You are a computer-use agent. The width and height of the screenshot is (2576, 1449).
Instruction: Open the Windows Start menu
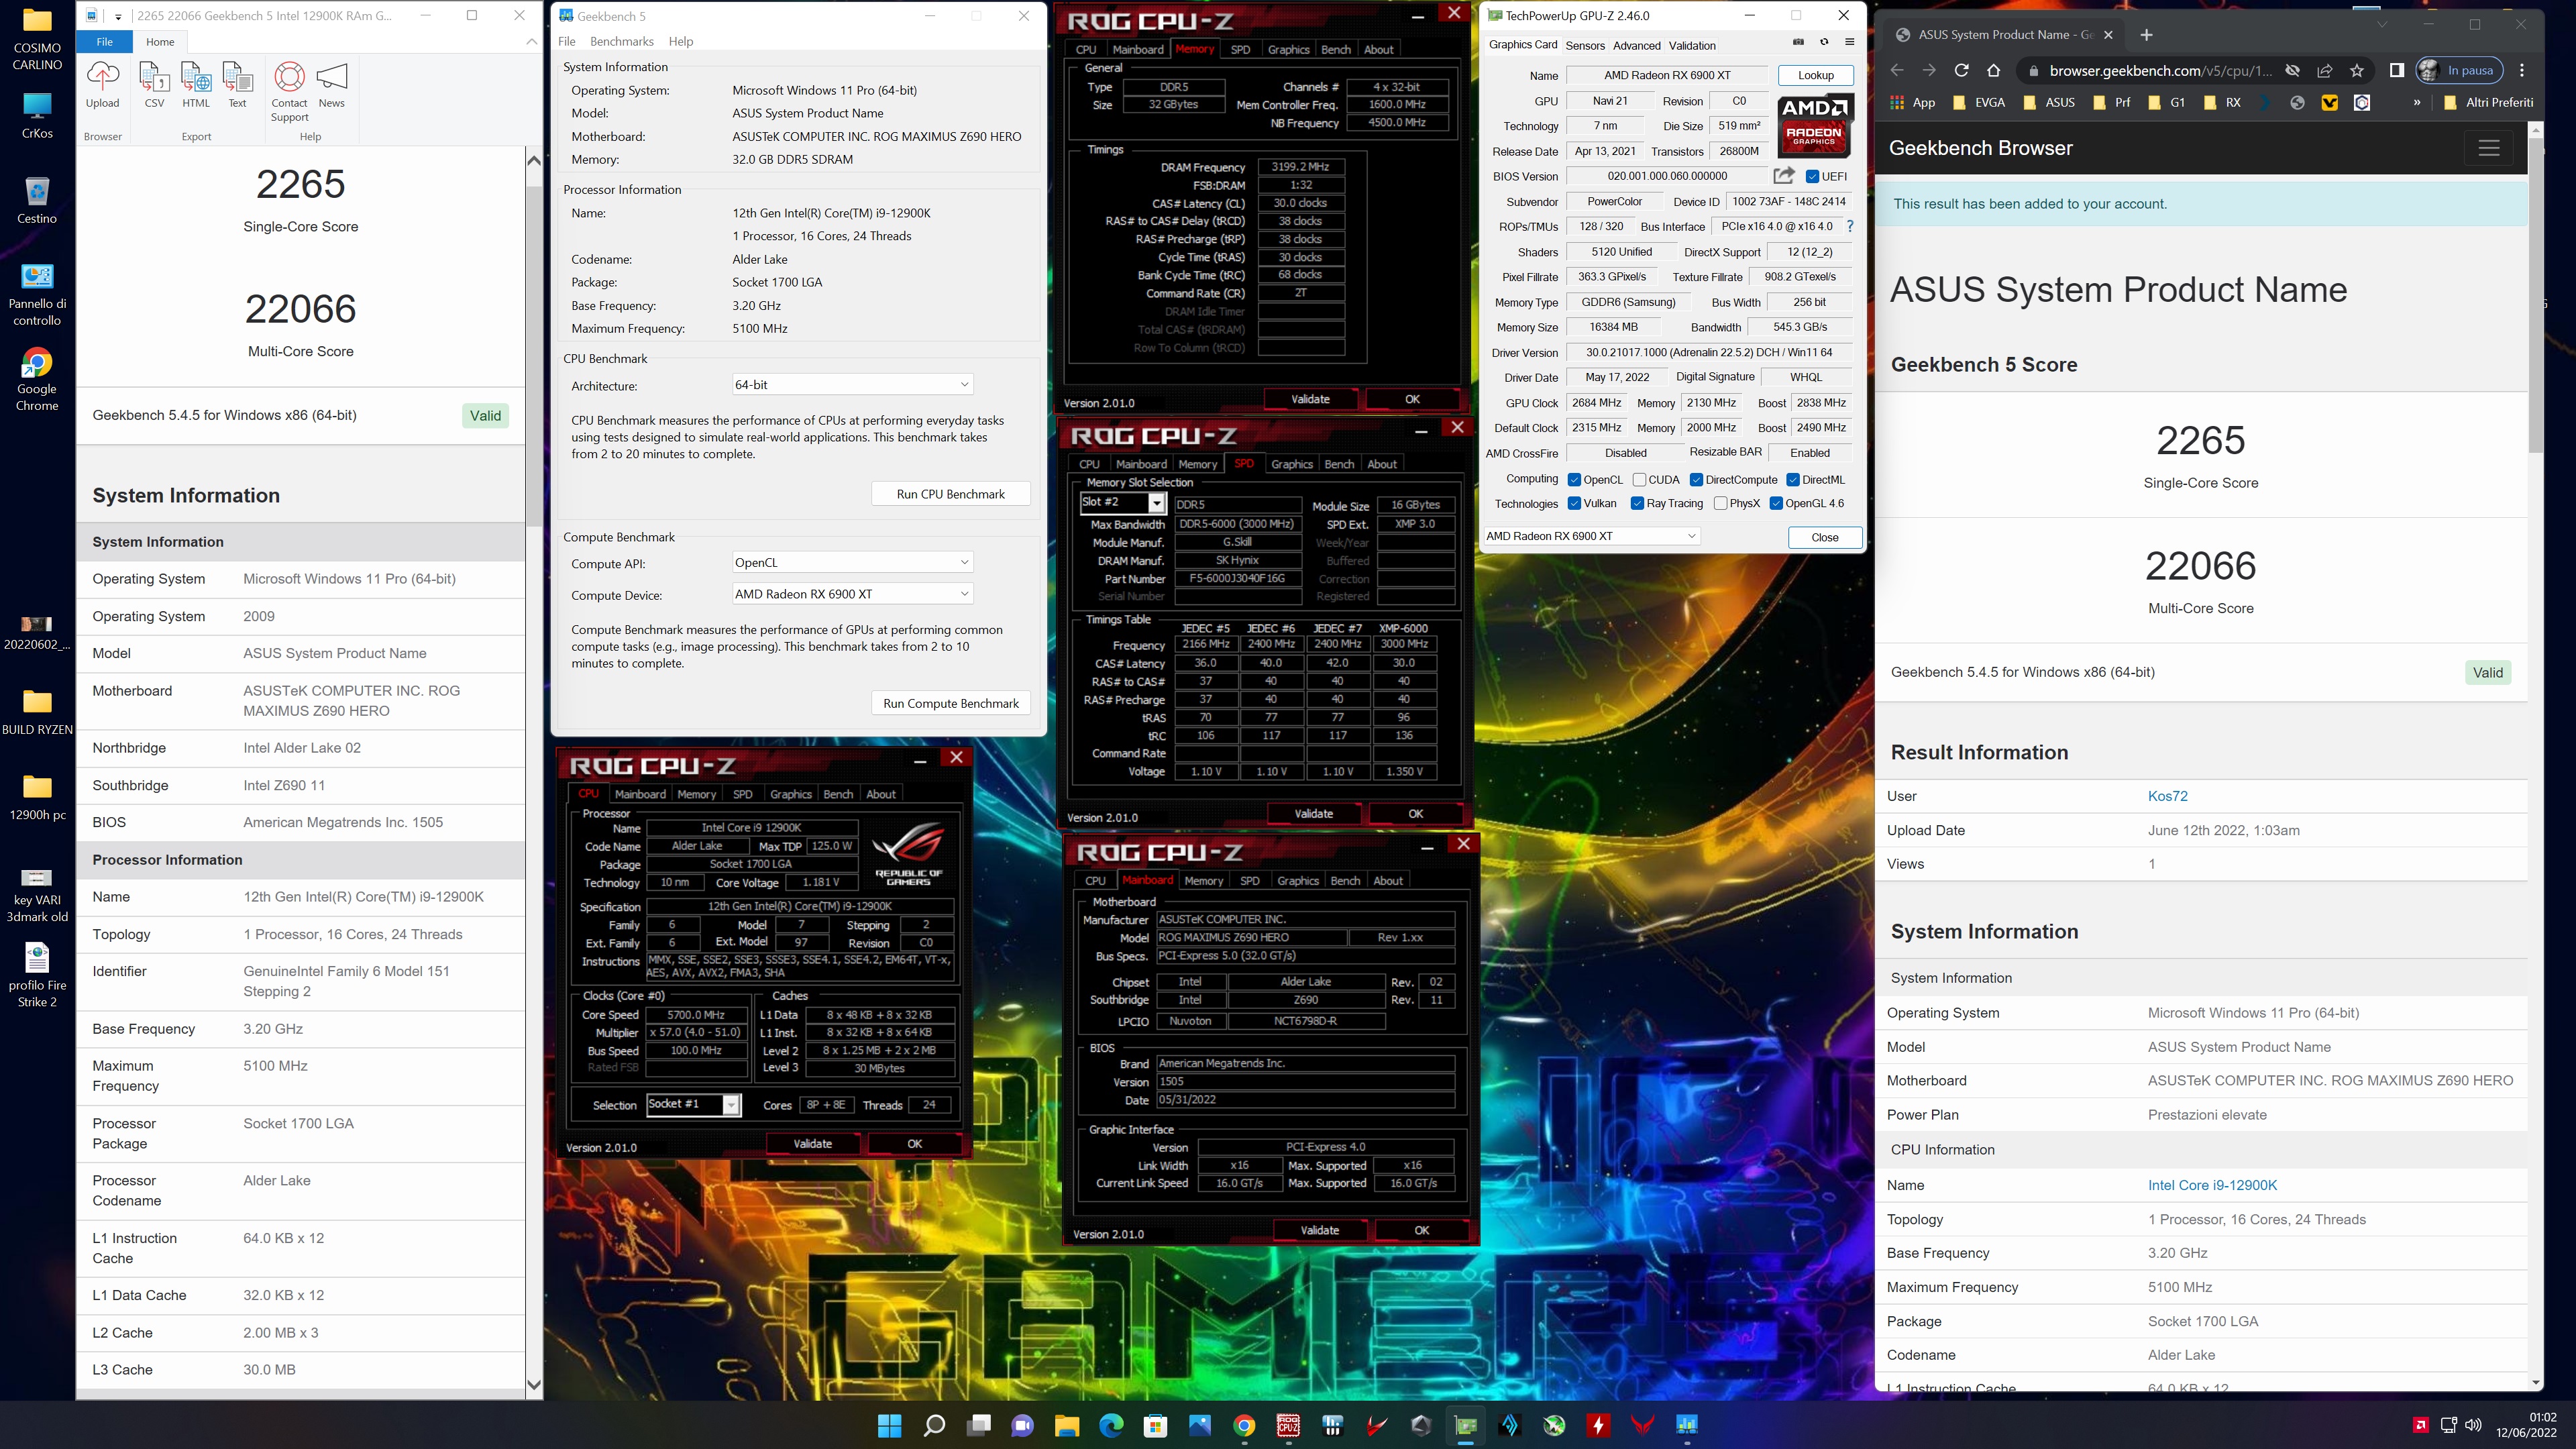click(x=889, y=1425)
